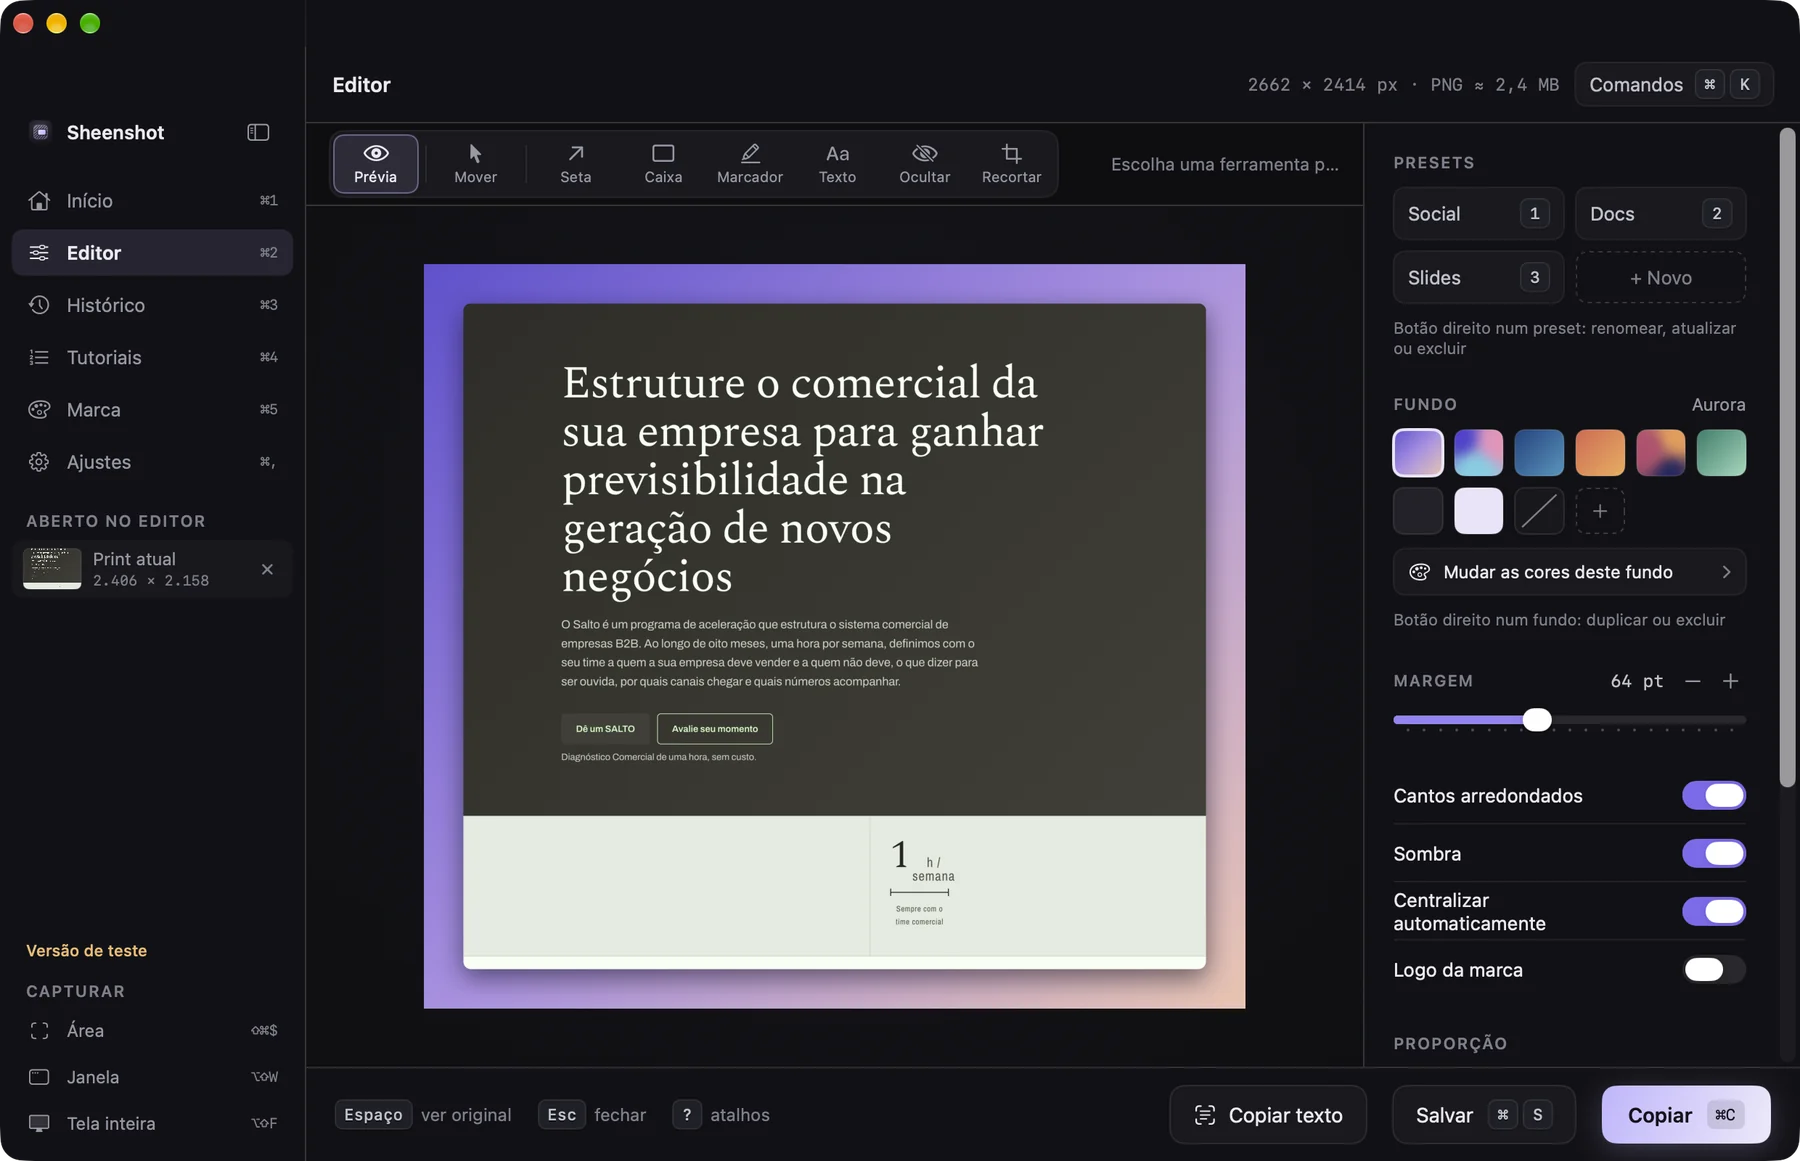Disable Centralizar automaticamente switch
Screen dimensions: 1800x1161
pyautogui.click(x=1713, y=911)
